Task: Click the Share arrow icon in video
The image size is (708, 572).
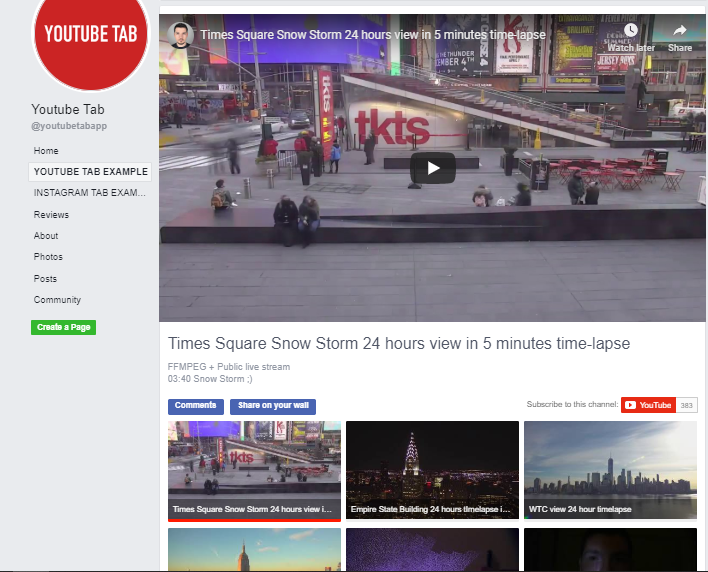Action: pyautogui.click(x=680, y=30)
